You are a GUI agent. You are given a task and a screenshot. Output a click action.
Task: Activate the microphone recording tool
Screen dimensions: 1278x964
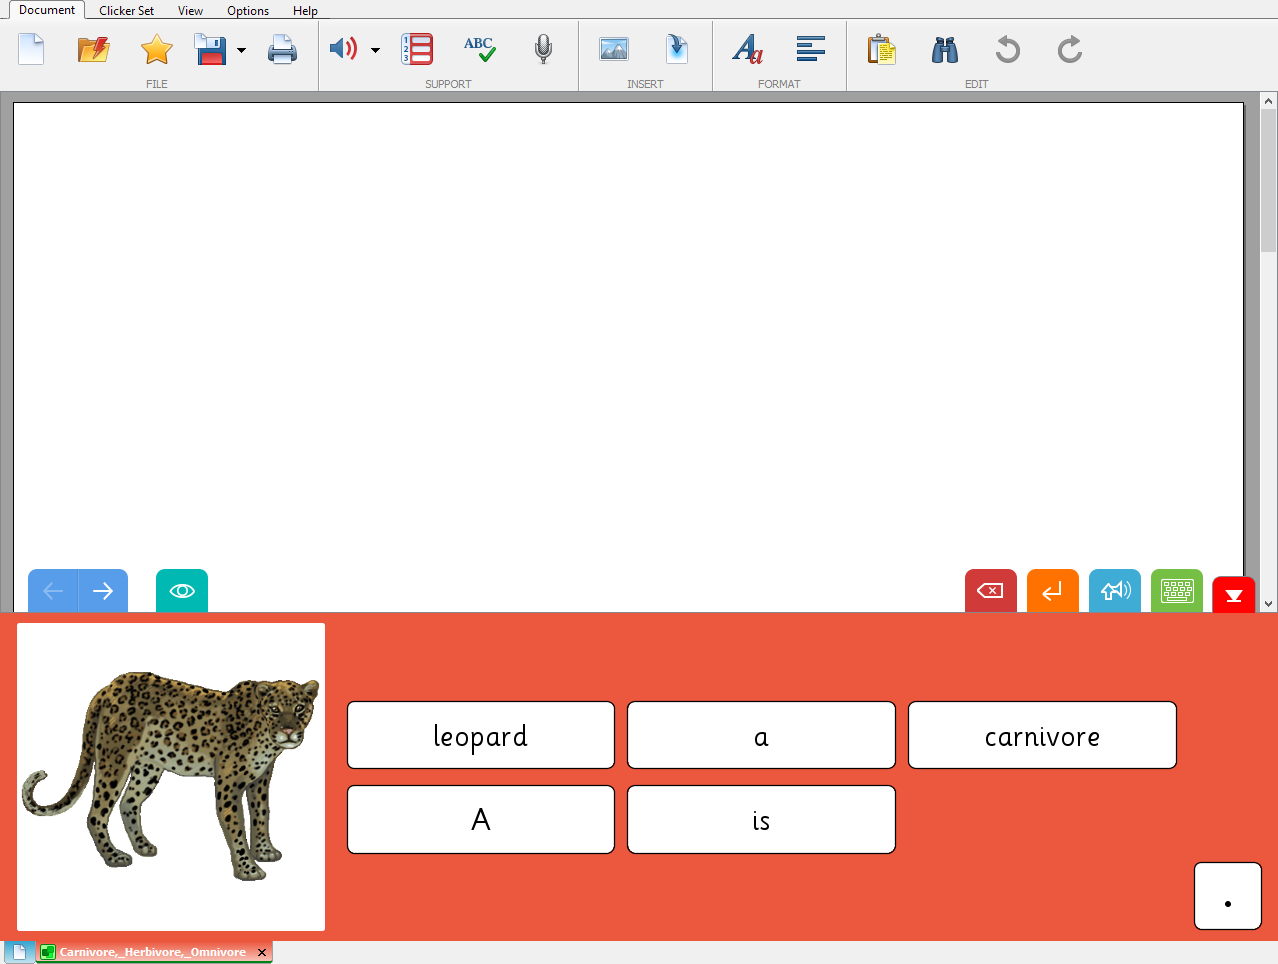click(543, 49)
